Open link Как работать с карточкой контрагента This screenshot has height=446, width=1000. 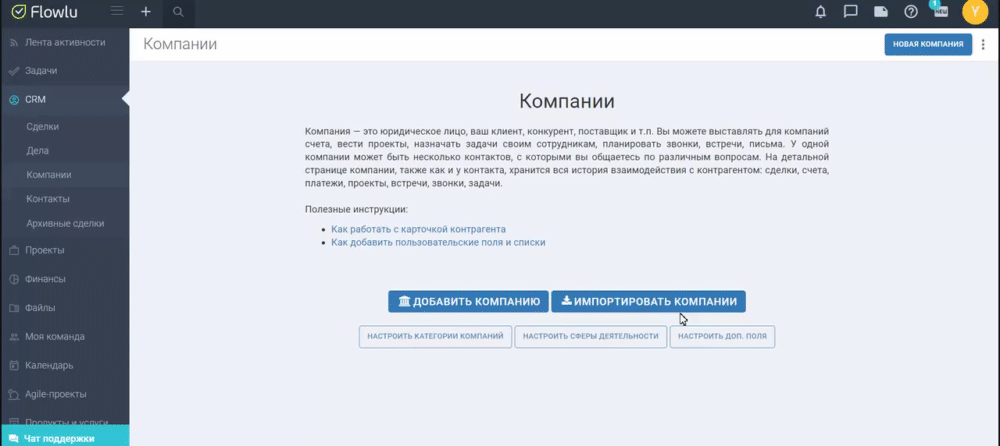click(418, 229)
